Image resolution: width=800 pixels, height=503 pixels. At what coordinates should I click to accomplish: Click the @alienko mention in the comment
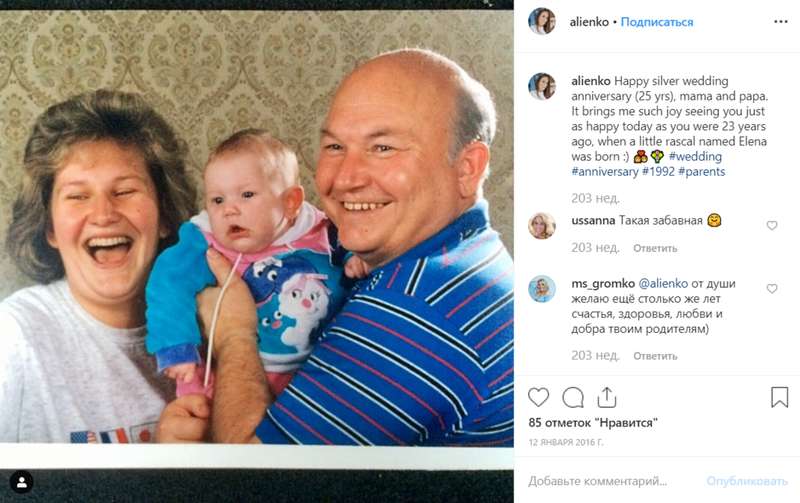click(663, 283)
